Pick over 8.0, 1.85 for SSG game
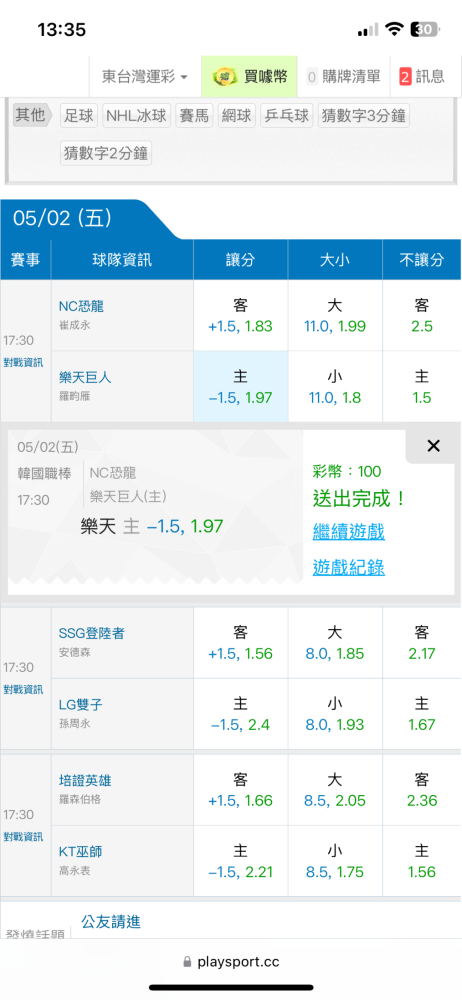 [335, 643]
